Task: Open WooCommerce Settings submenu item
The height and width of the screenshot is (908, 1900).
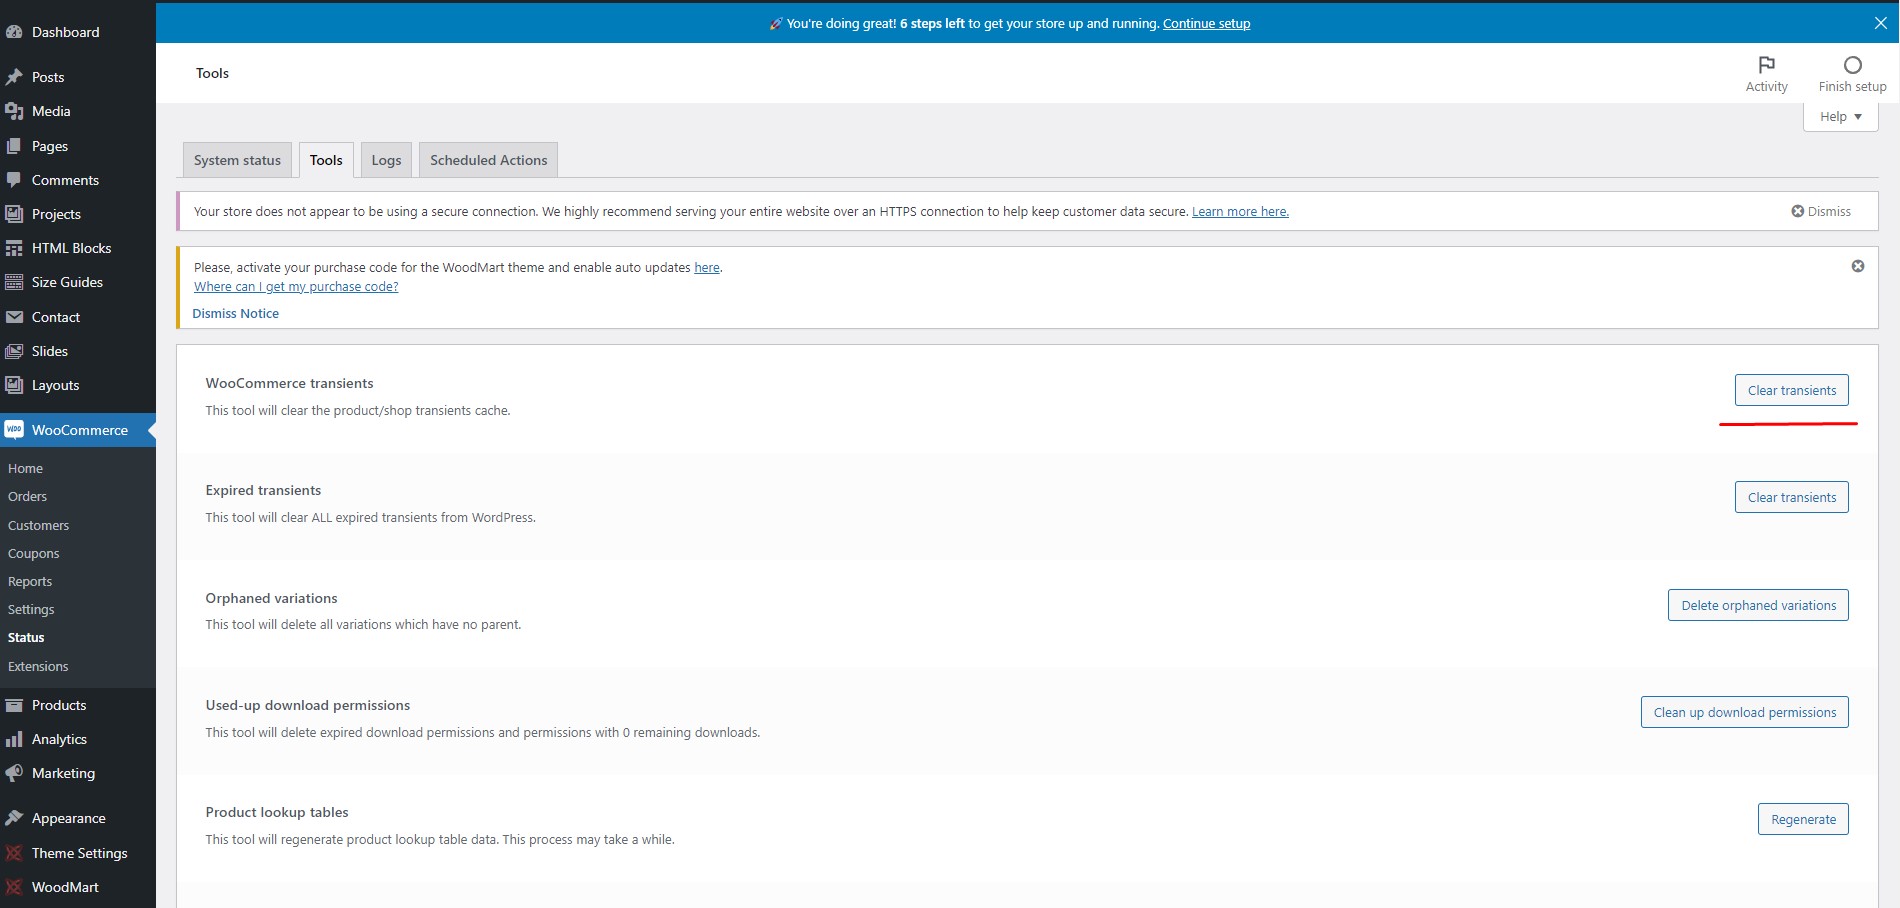Action: coord(31,609)
